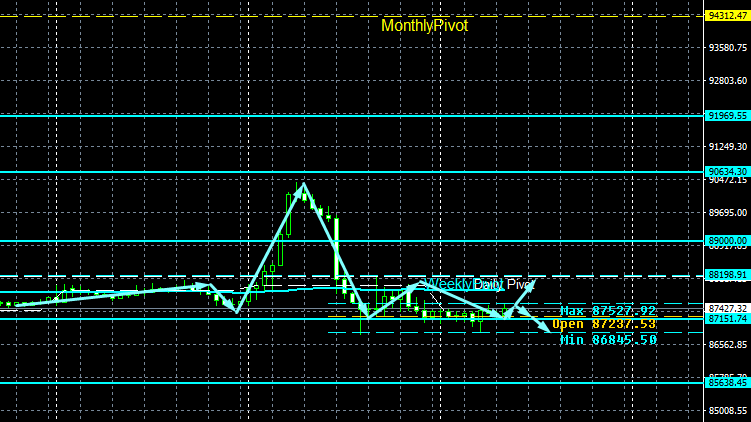Viewport: 751px width, 422px height.
Task: Click the WeeklyPivot label on chart
Action: [464, 284]
